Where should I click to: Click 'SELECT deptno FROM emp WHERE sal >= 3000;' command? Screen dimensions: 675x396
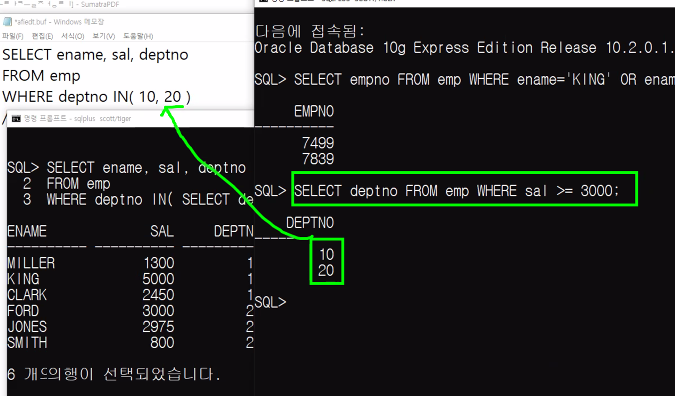[x=457, y=191]
